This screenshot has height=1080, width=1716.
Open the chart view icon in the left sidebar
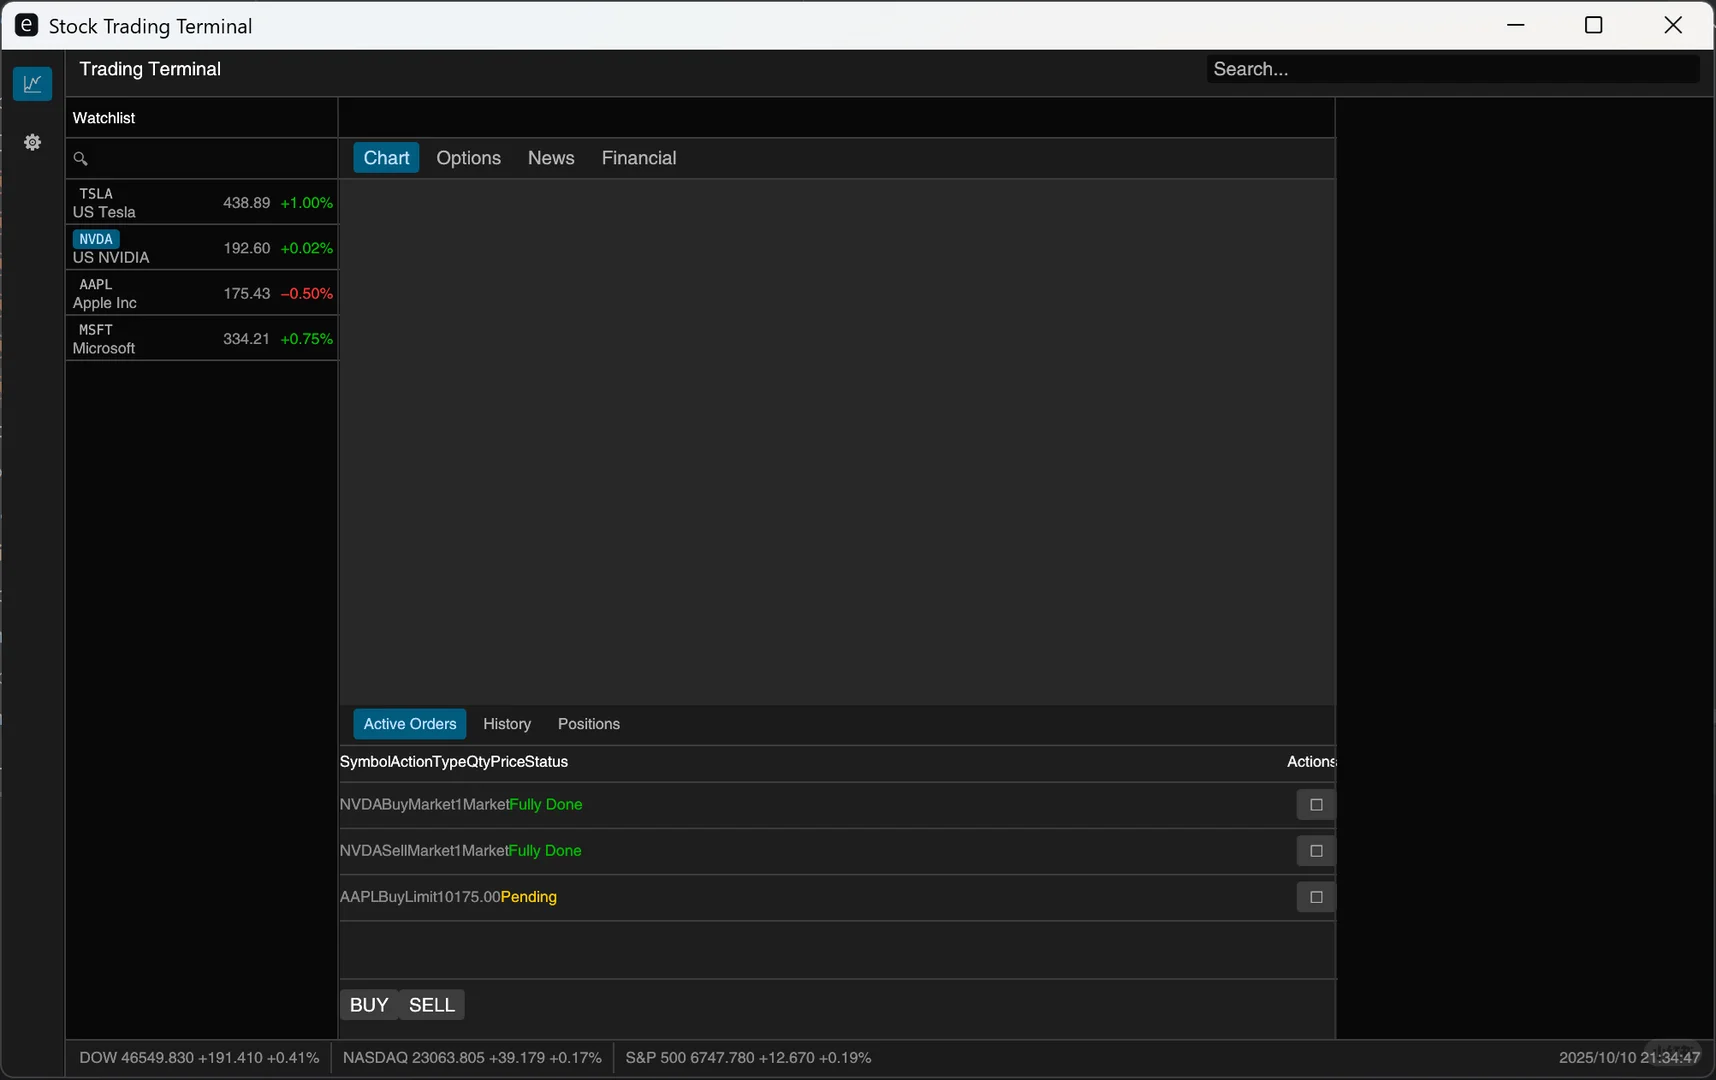point(32,84)
